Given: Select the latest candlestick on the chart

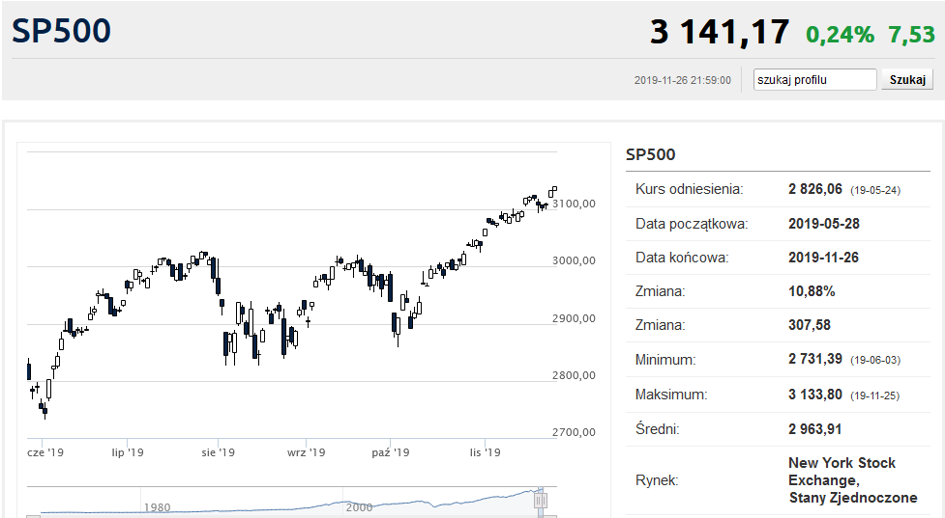Looking at the screenshot, I should pos(554,191).
